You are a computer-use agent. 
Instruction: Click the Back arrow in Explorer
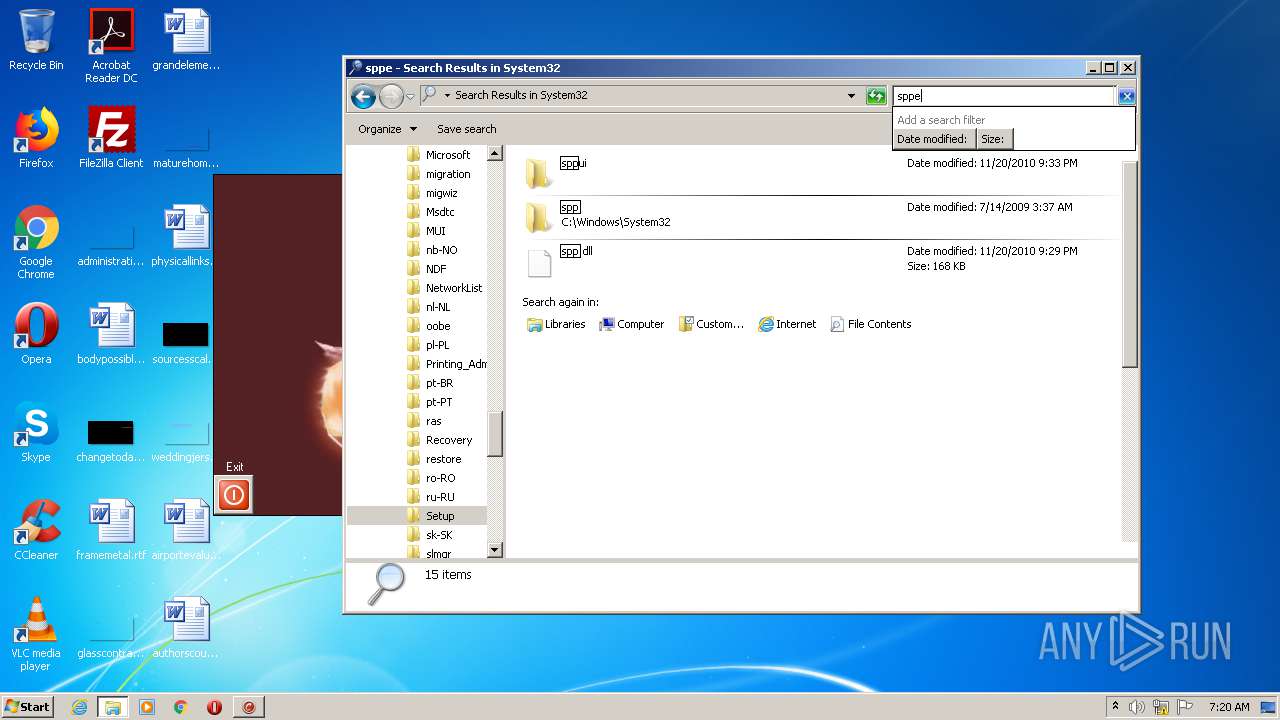tap(363, 96)
